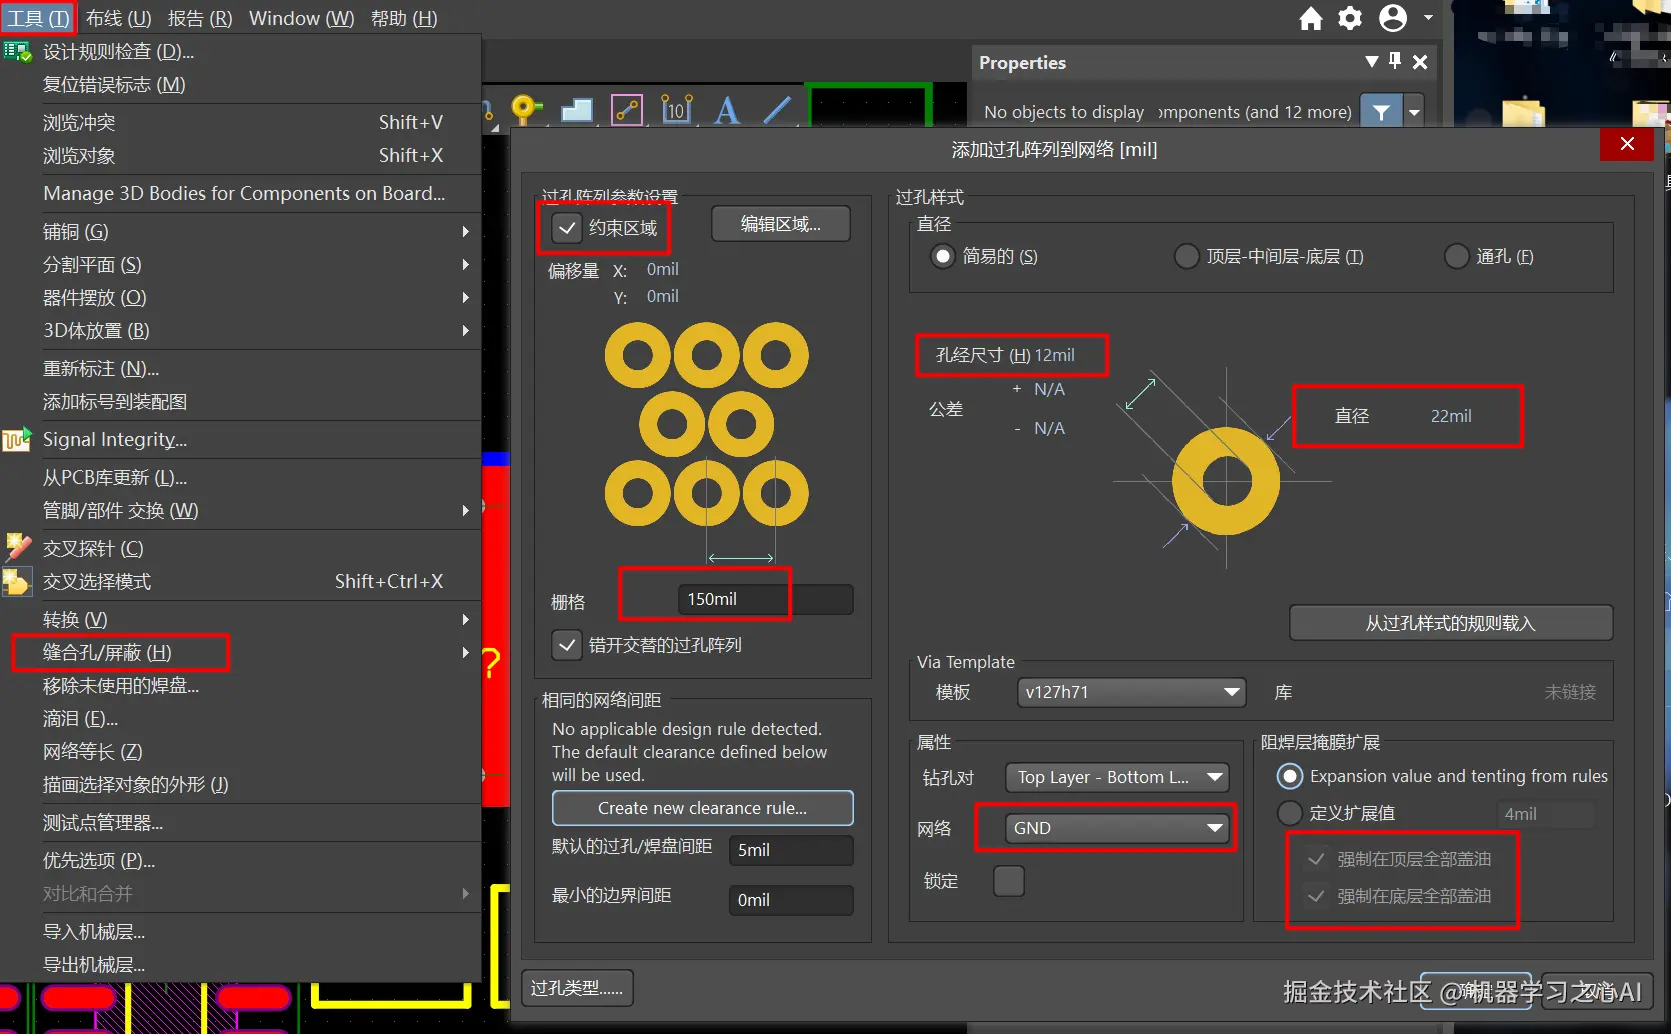The width and height of the screenshot is (1671, 1034).
Task: Open the Properties panel options triangle
Action: [x=1372, y=61]
